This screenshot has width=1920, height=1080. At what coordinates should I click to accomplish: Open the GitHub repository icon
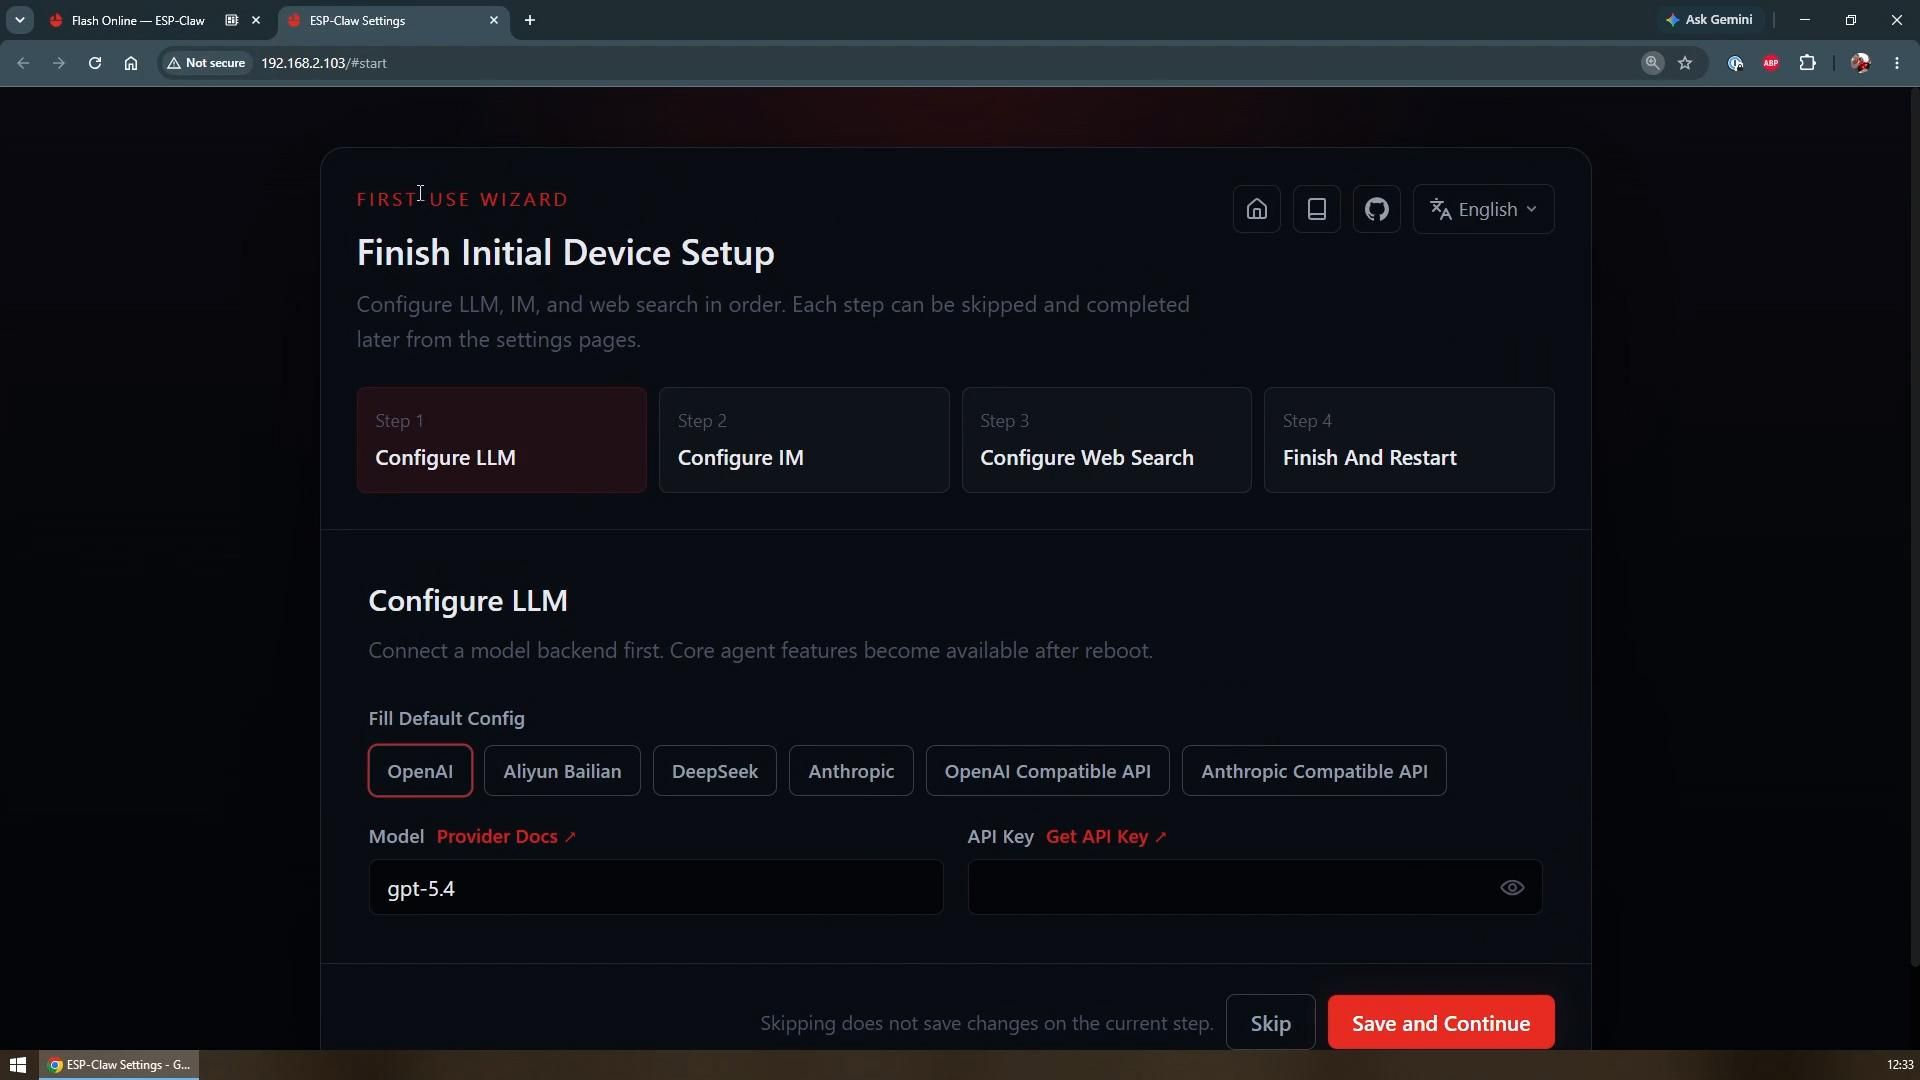[x=1376, y=209]
